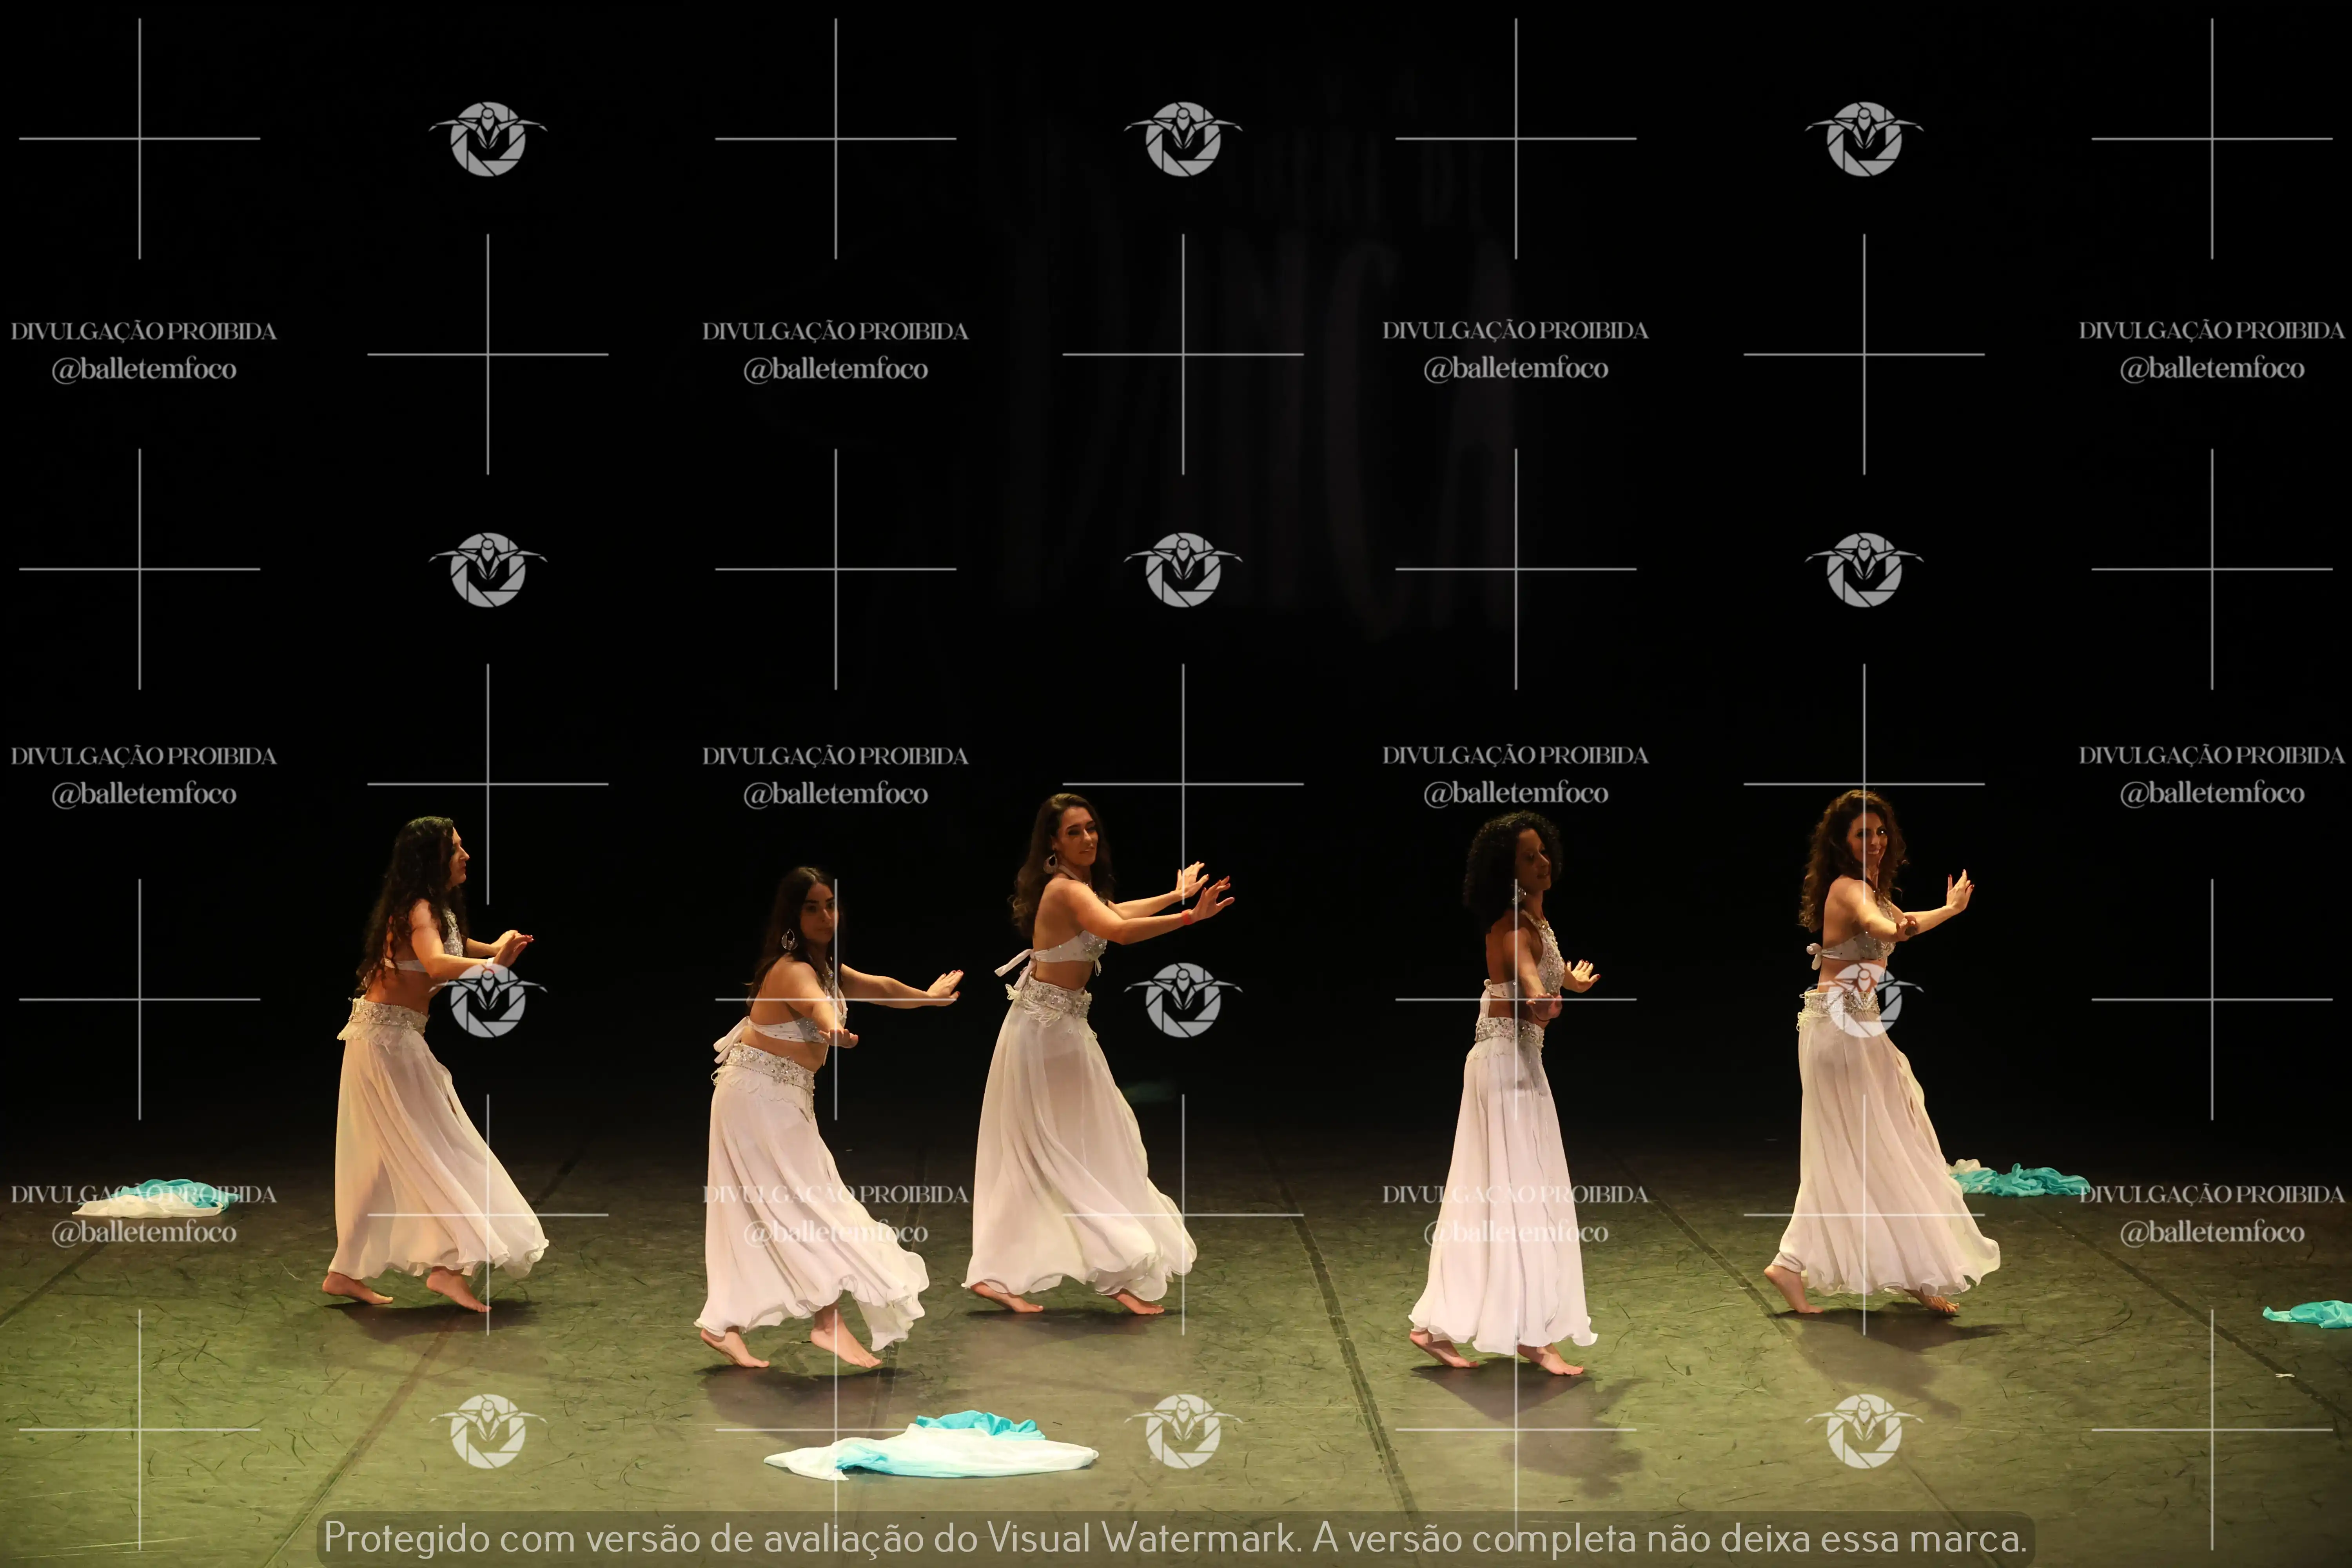The width and height of the screenshot is (2352, 1568).
Task: Click the DIVULGAÇÃO PROIBIDA text over the left floor veil
Action: (x=143, y=1194)
